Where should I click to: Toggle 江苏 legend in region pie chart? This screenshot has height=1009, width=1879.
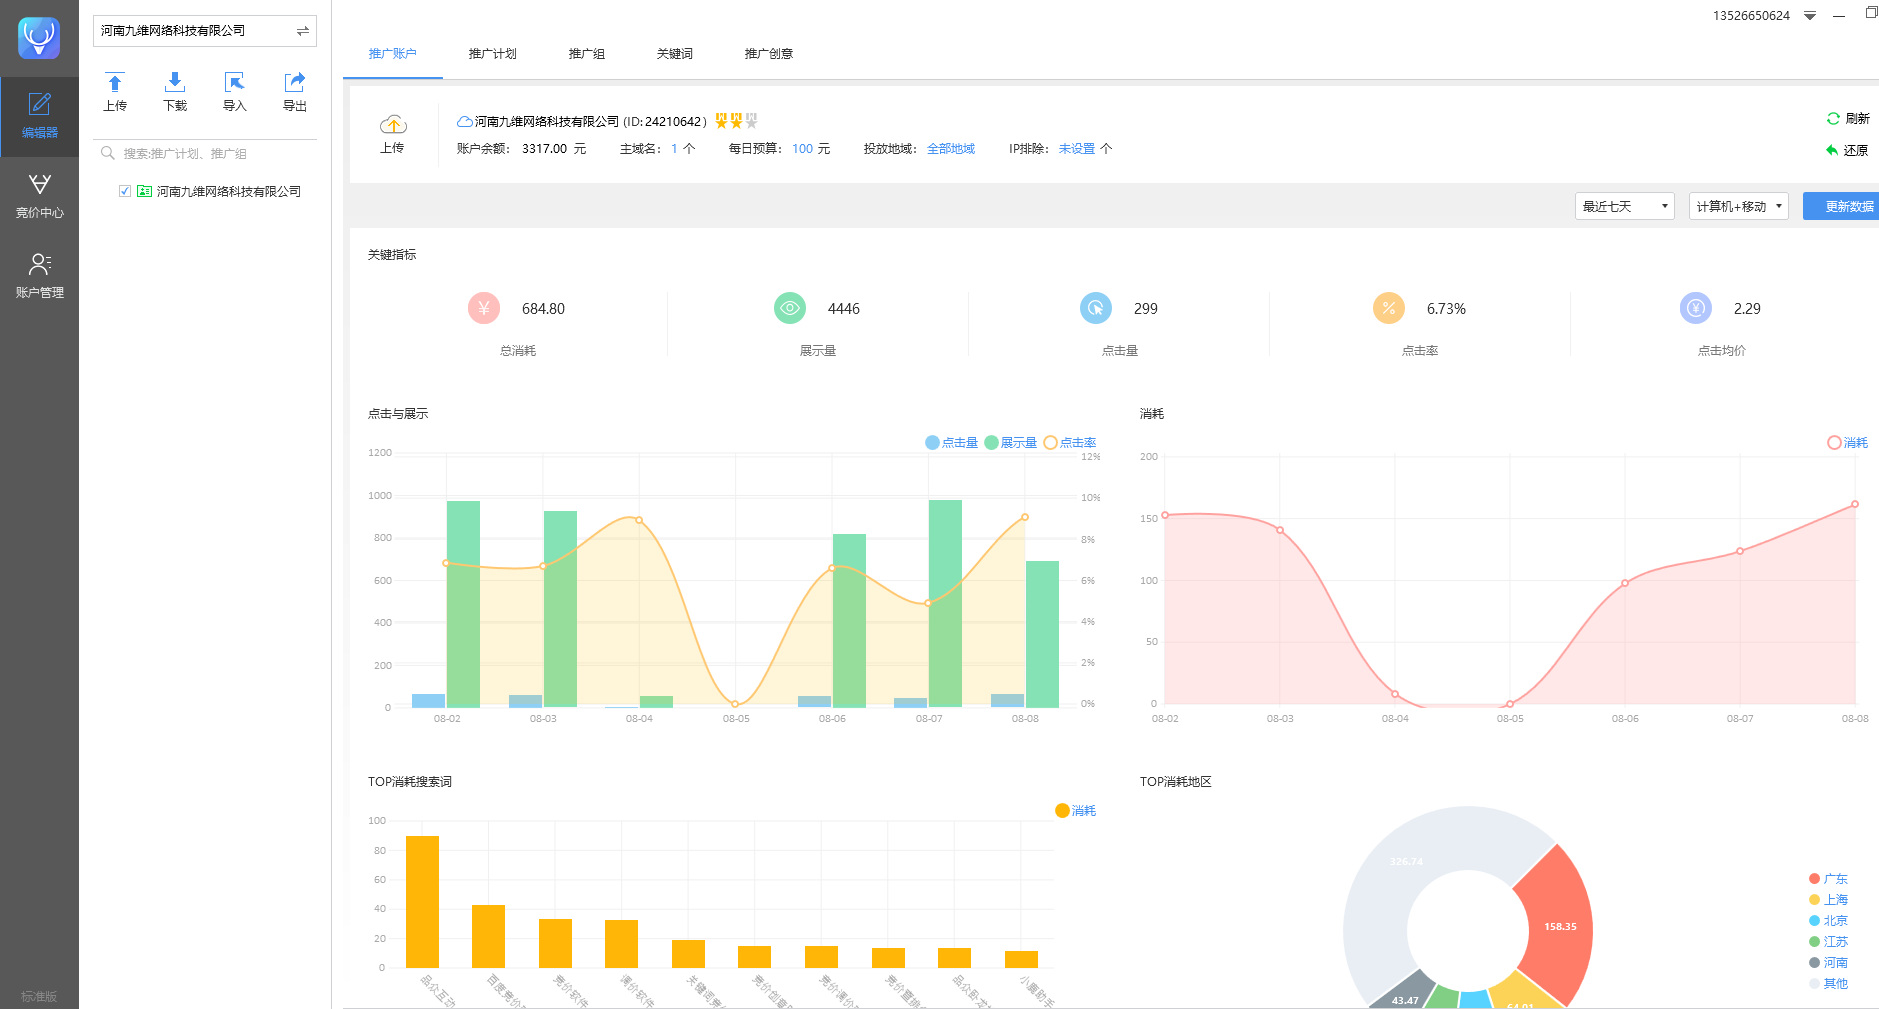pyautogui.click(x=1828, y=942)
